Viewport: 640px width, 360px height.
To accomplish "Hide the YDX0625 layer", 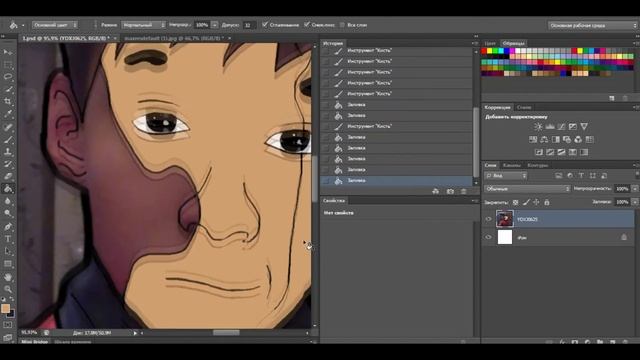I will coord(488,219).
